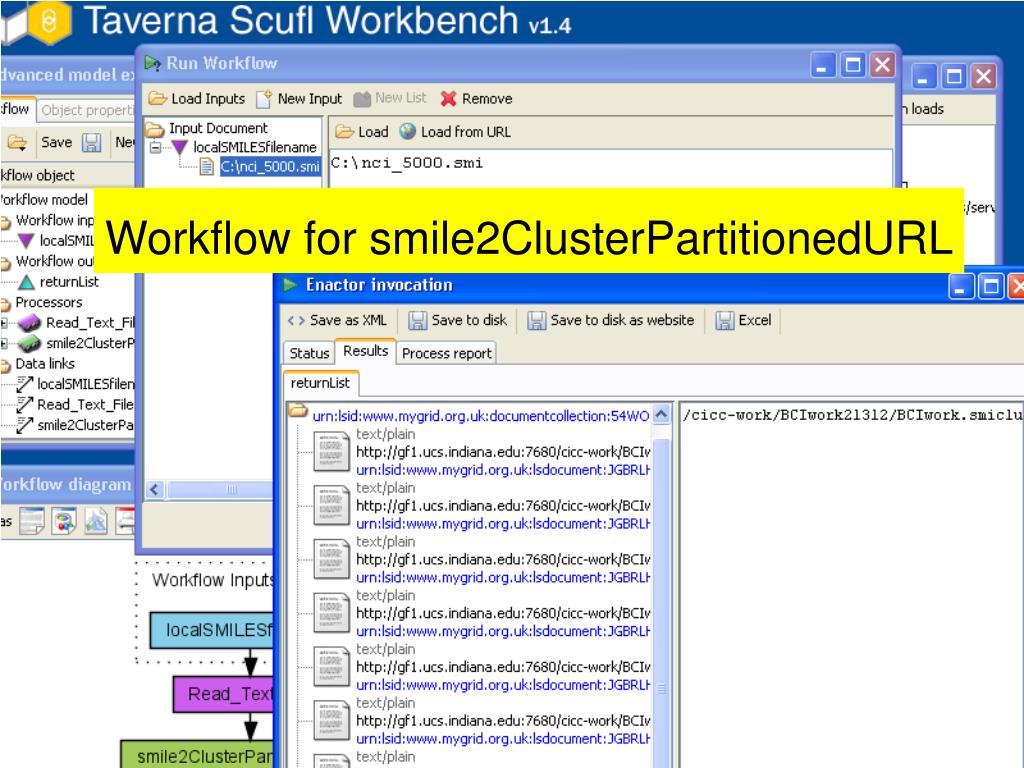Select the Processors folder in model tree
Viewport: 1024px width, 768px height.
(x=48, y=302)
